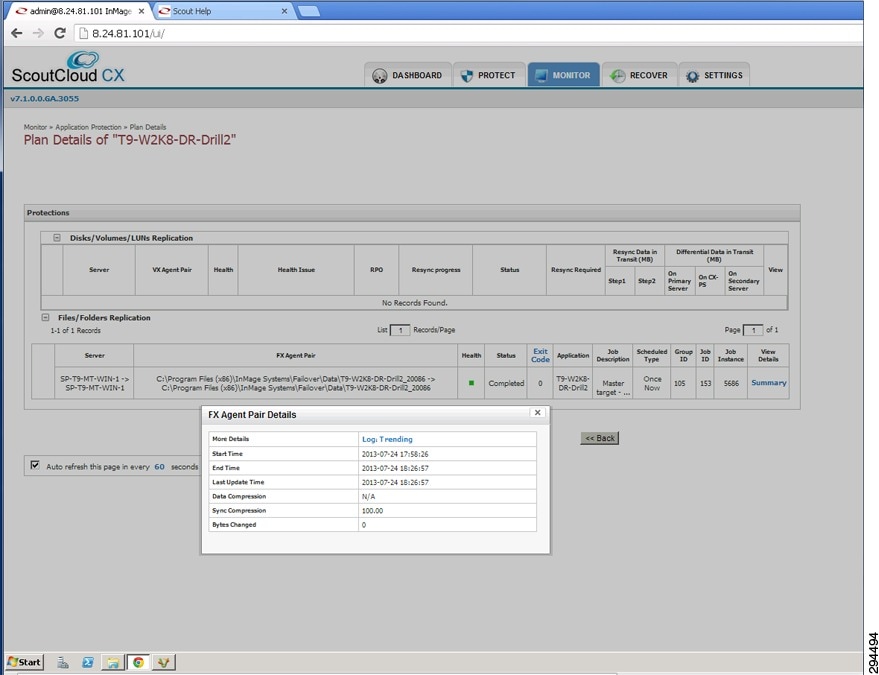
Task: Click the Page number input field
Action: pyautogui.click(x=753, y=330)
